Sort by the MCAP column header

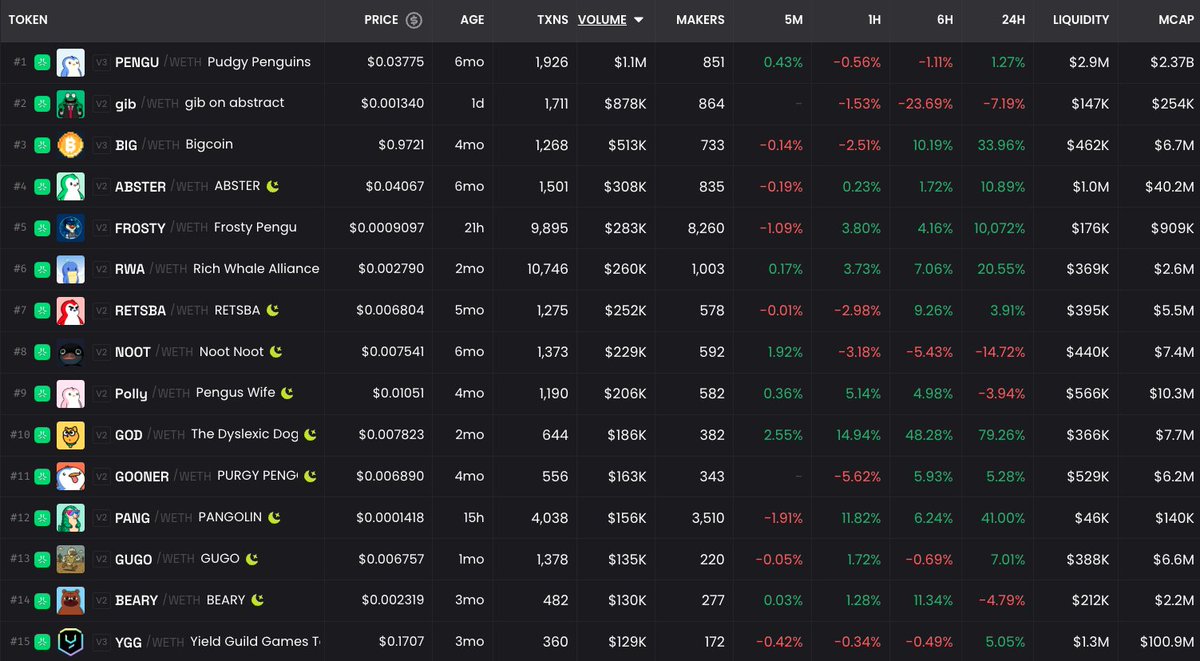pos(1175,20)
